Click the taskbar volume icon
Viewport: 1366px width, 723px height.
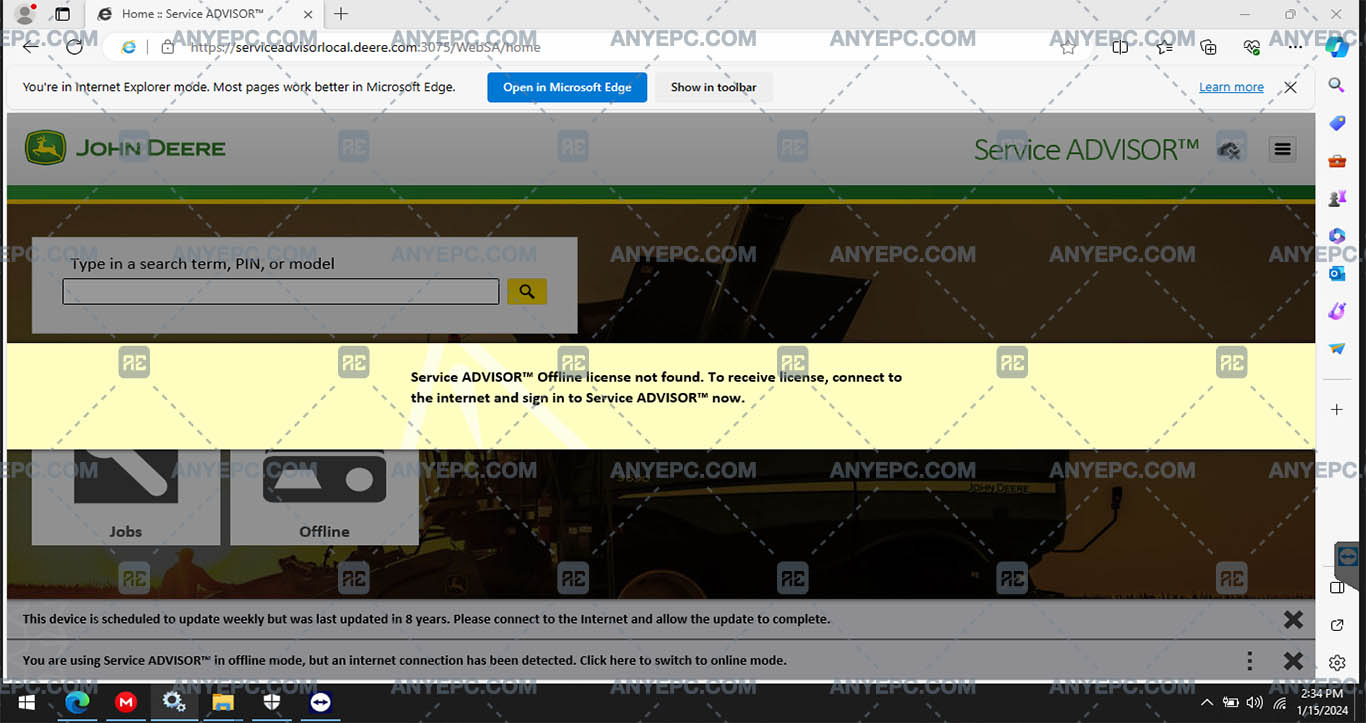1255,703
